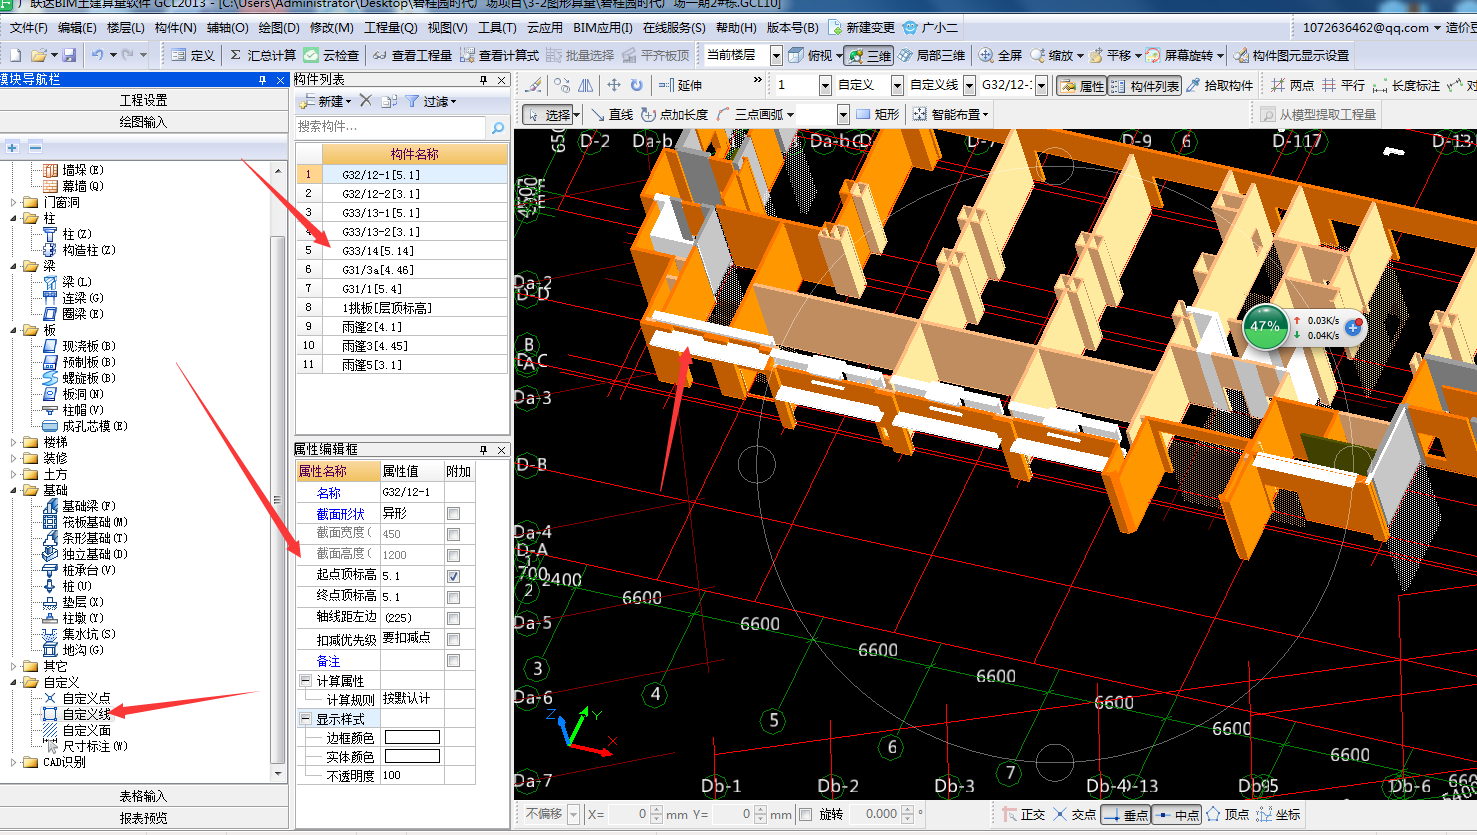The width and height of the screenshot is (1477, 835).
Task: Toggle checkbox in 截面形状 row
Action: pyautogui.click(x=454, y=513)
